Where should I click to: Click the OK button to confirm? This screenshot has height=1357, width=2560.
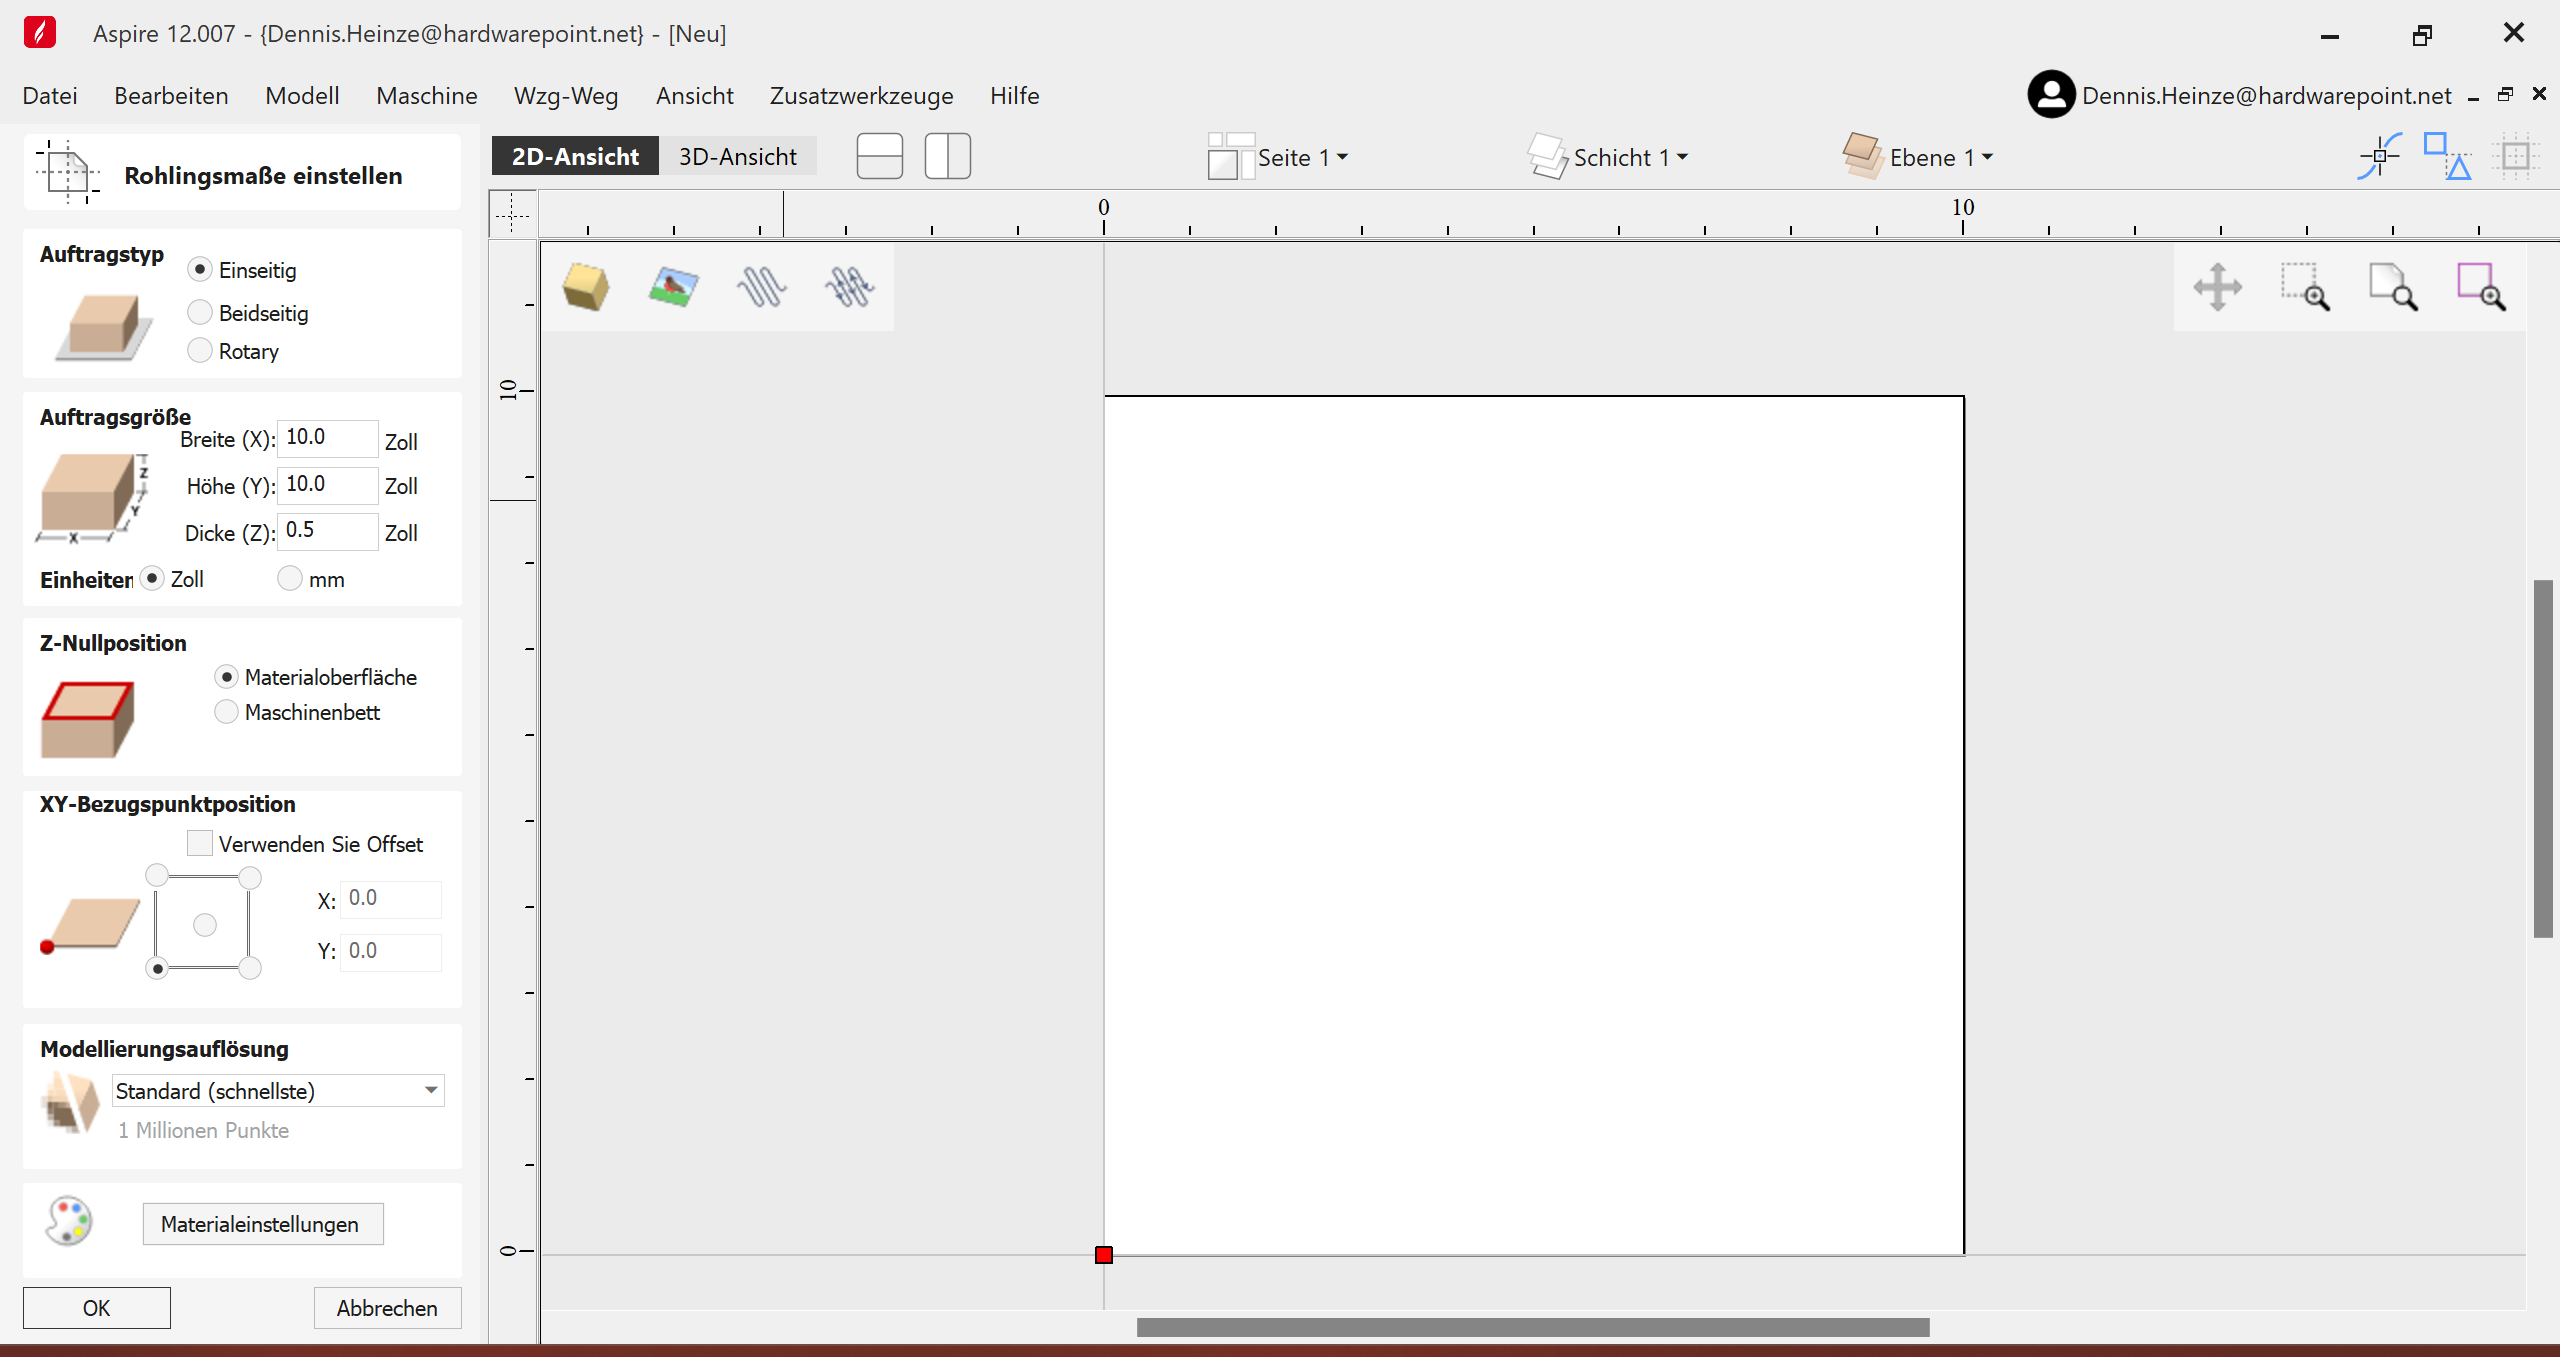(97, 1306)
